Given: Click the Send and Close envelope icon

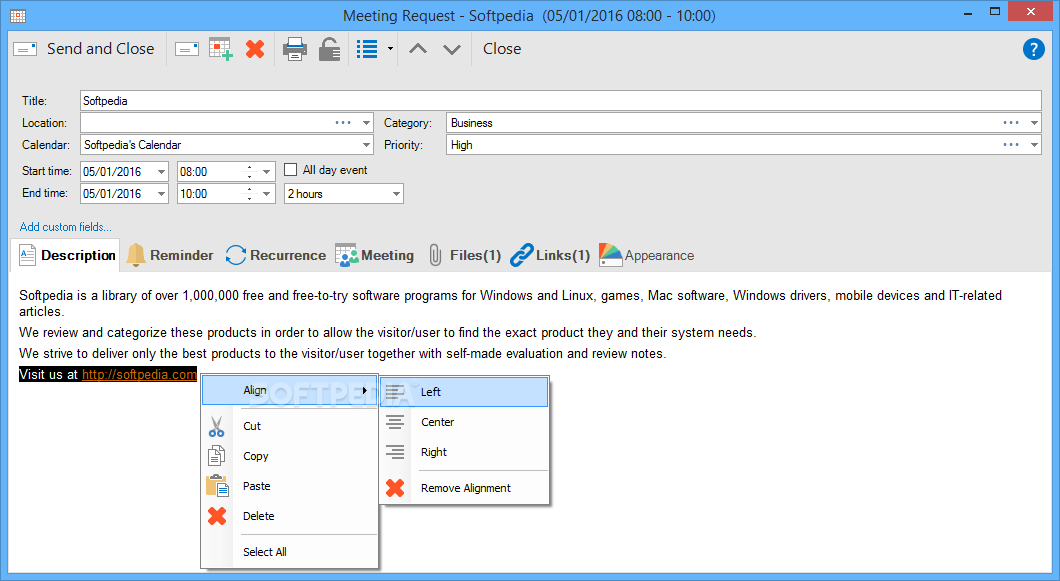Looking at the screenshot, I should (25, 49).
